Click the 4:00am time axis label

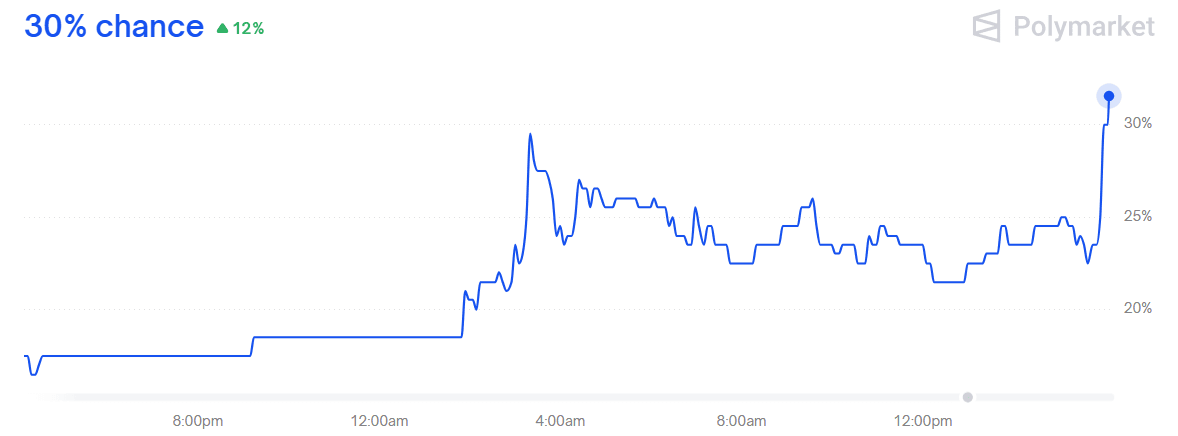(x=560, y=421)
